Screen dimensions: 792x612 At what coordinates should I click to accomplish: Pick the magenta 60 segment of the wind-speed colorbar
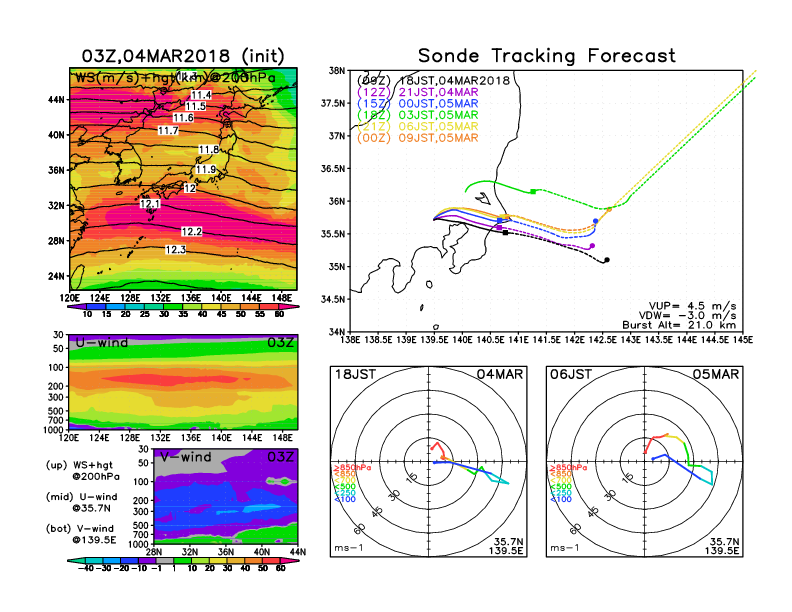[289, 307]
